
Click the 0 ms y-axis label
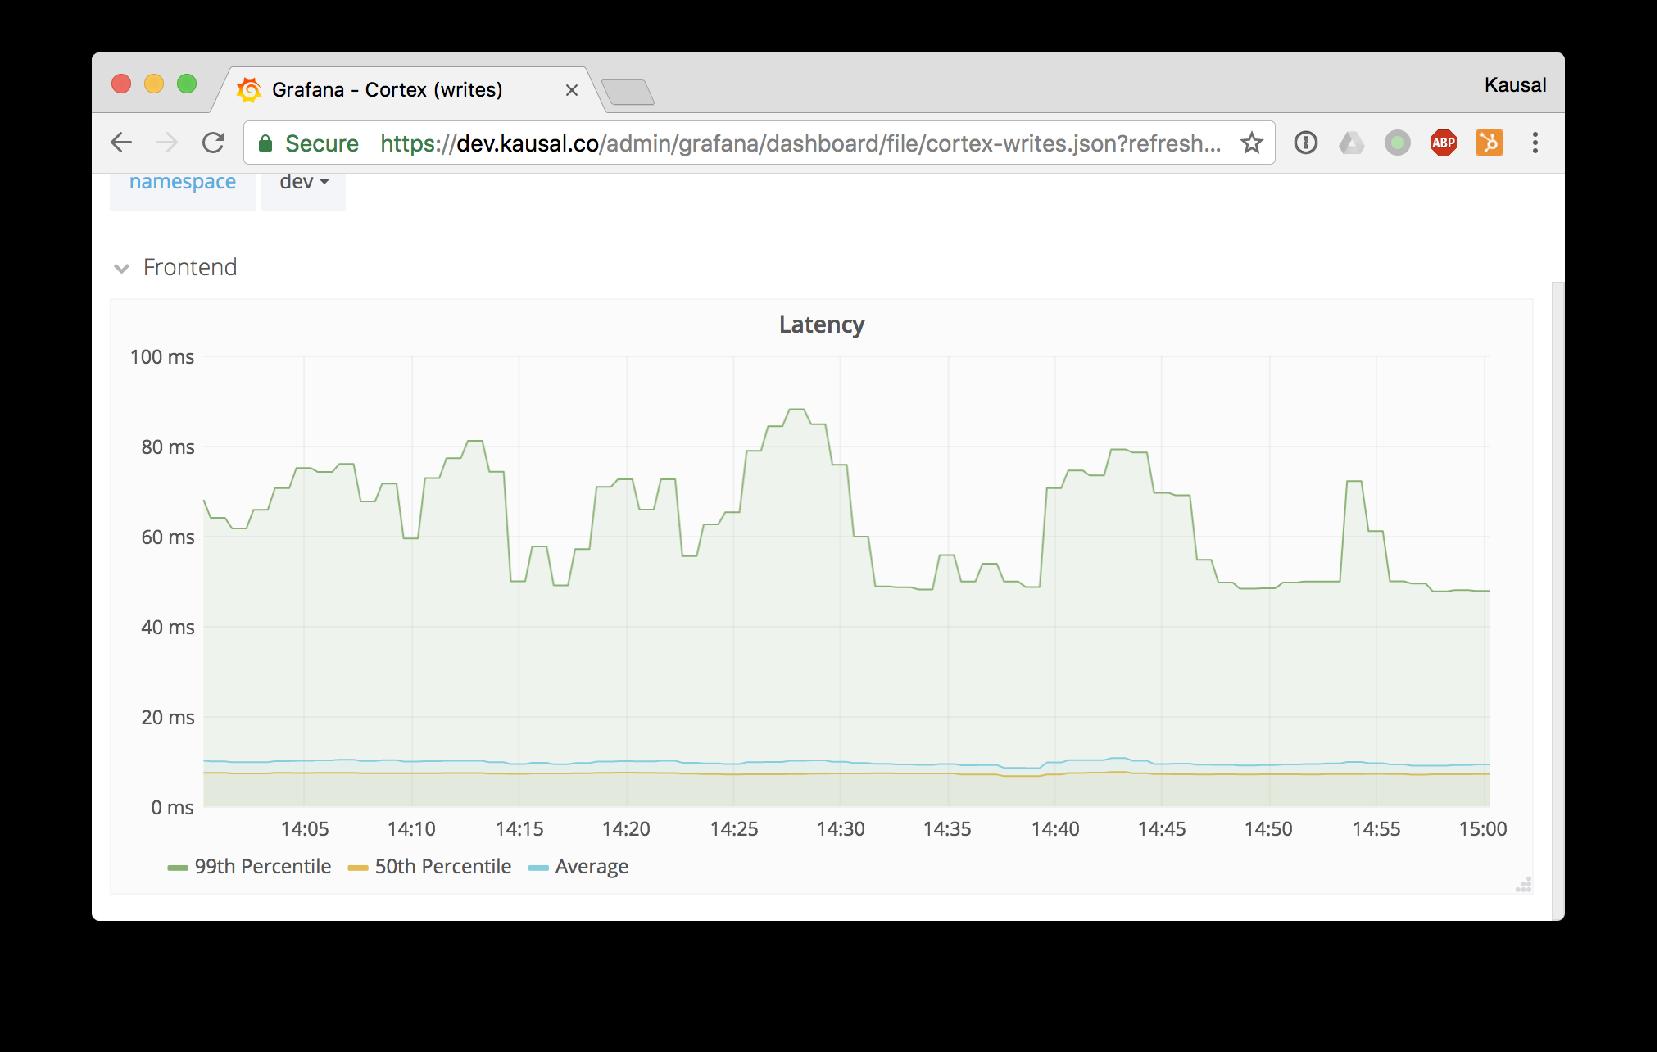172,807
